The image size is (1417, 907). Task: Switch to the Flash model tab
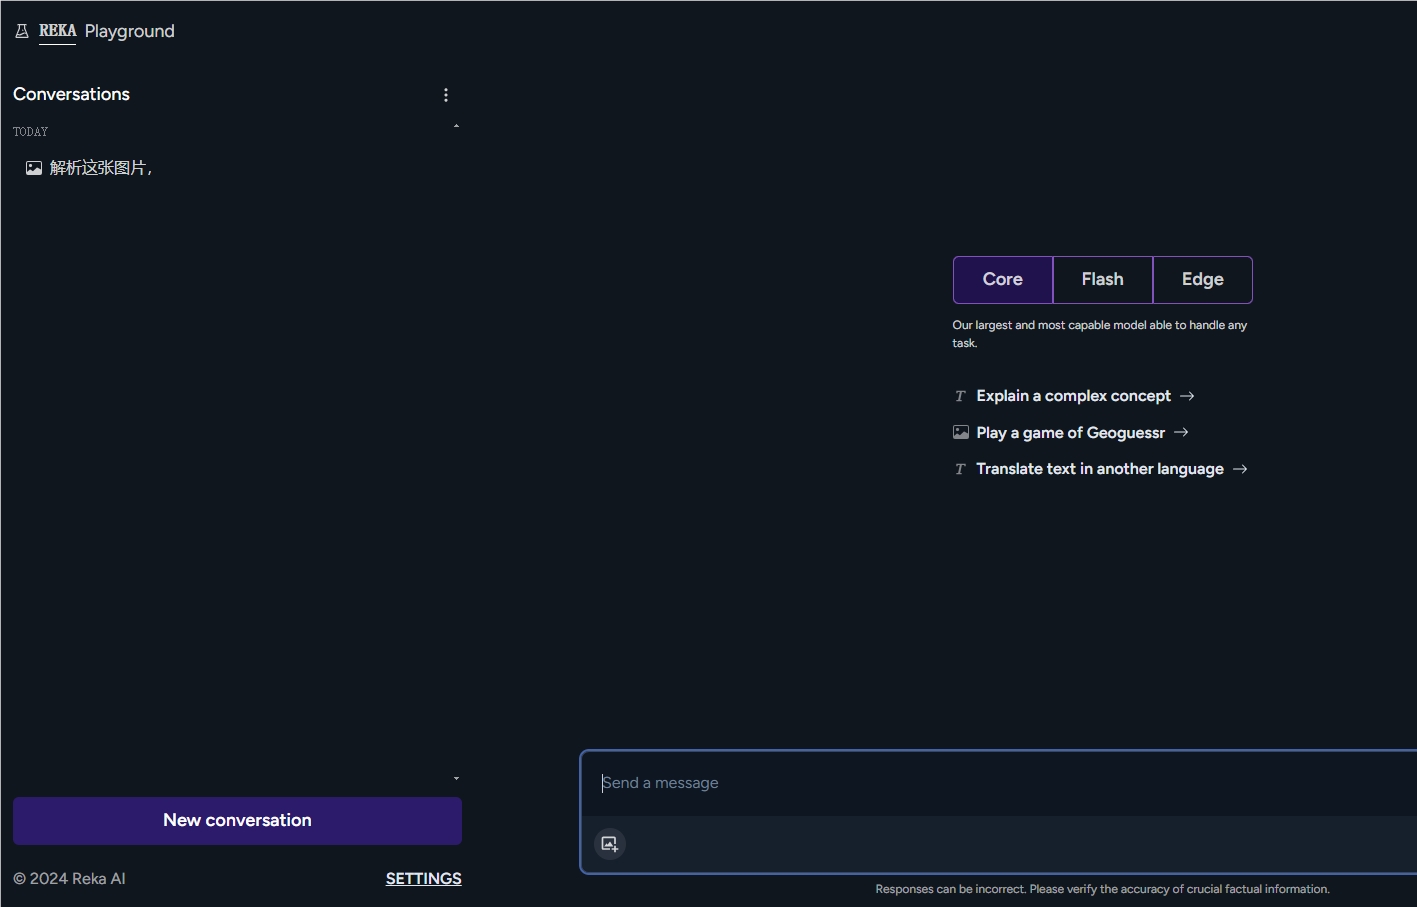click(1103, 280)
